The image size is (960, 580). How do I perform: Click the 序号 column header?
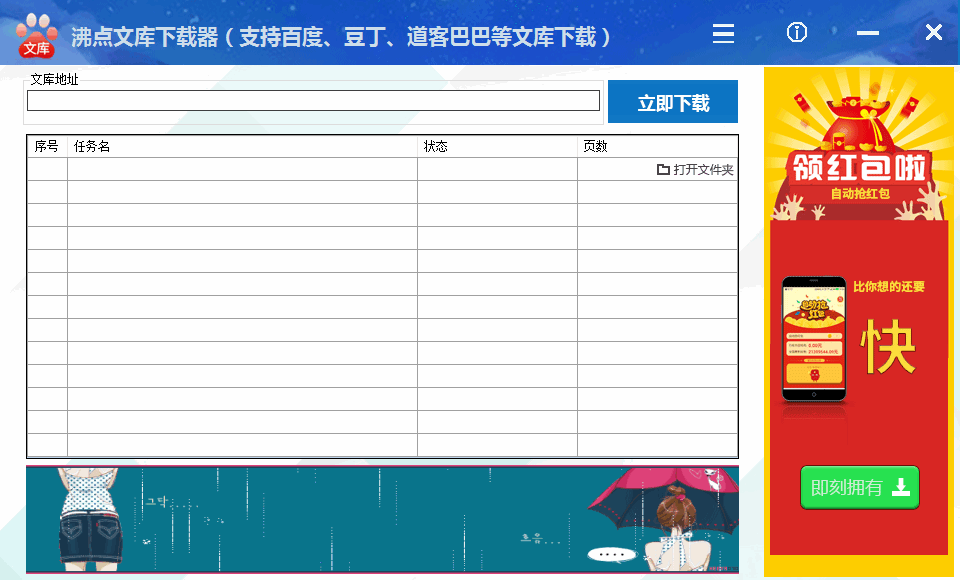click(47, 146)
